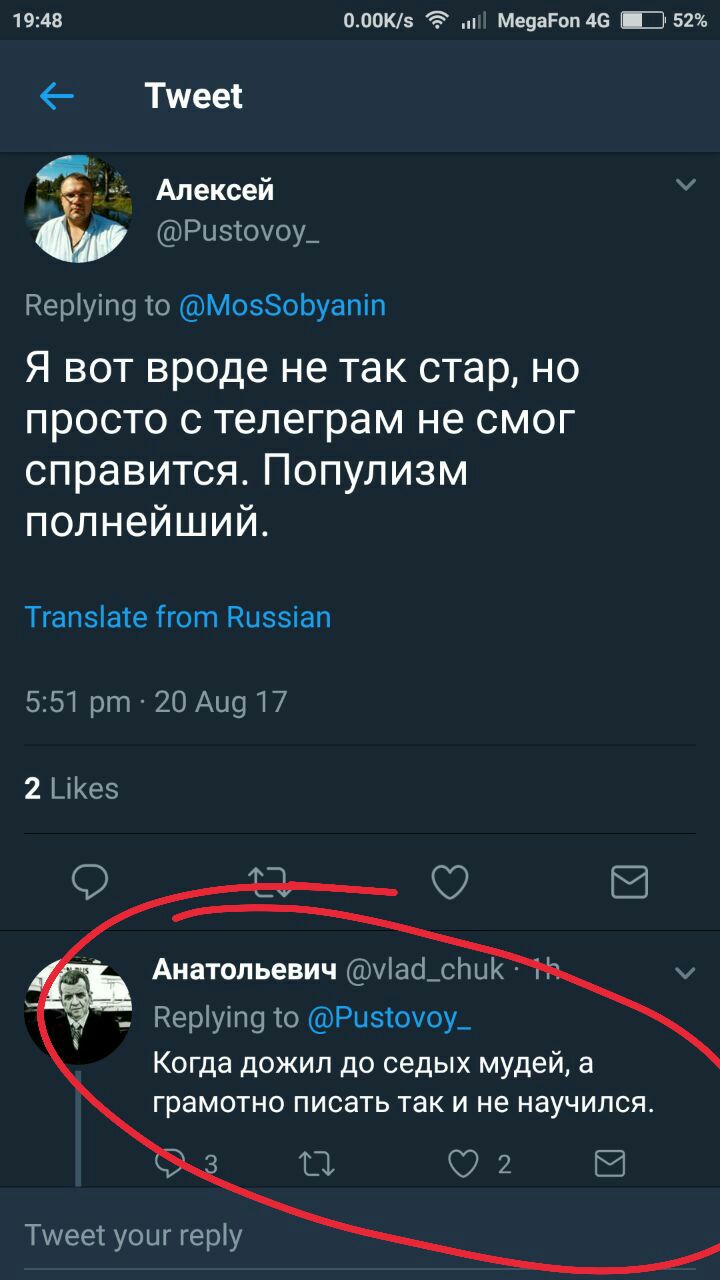Share Алексей's tweet via message envelope icon
The image size is (720, 1280).
click(630, 882)
